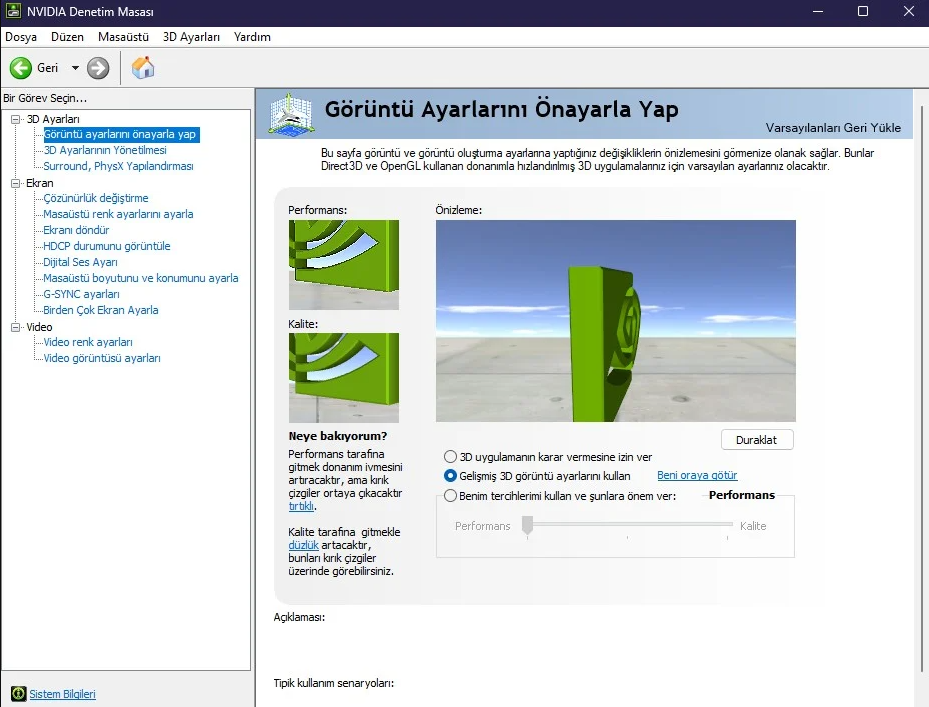Open "G-SYNC ayarları" in the task tree
The height and width of the screenshot is (707, 929).
tap(81, 294)
